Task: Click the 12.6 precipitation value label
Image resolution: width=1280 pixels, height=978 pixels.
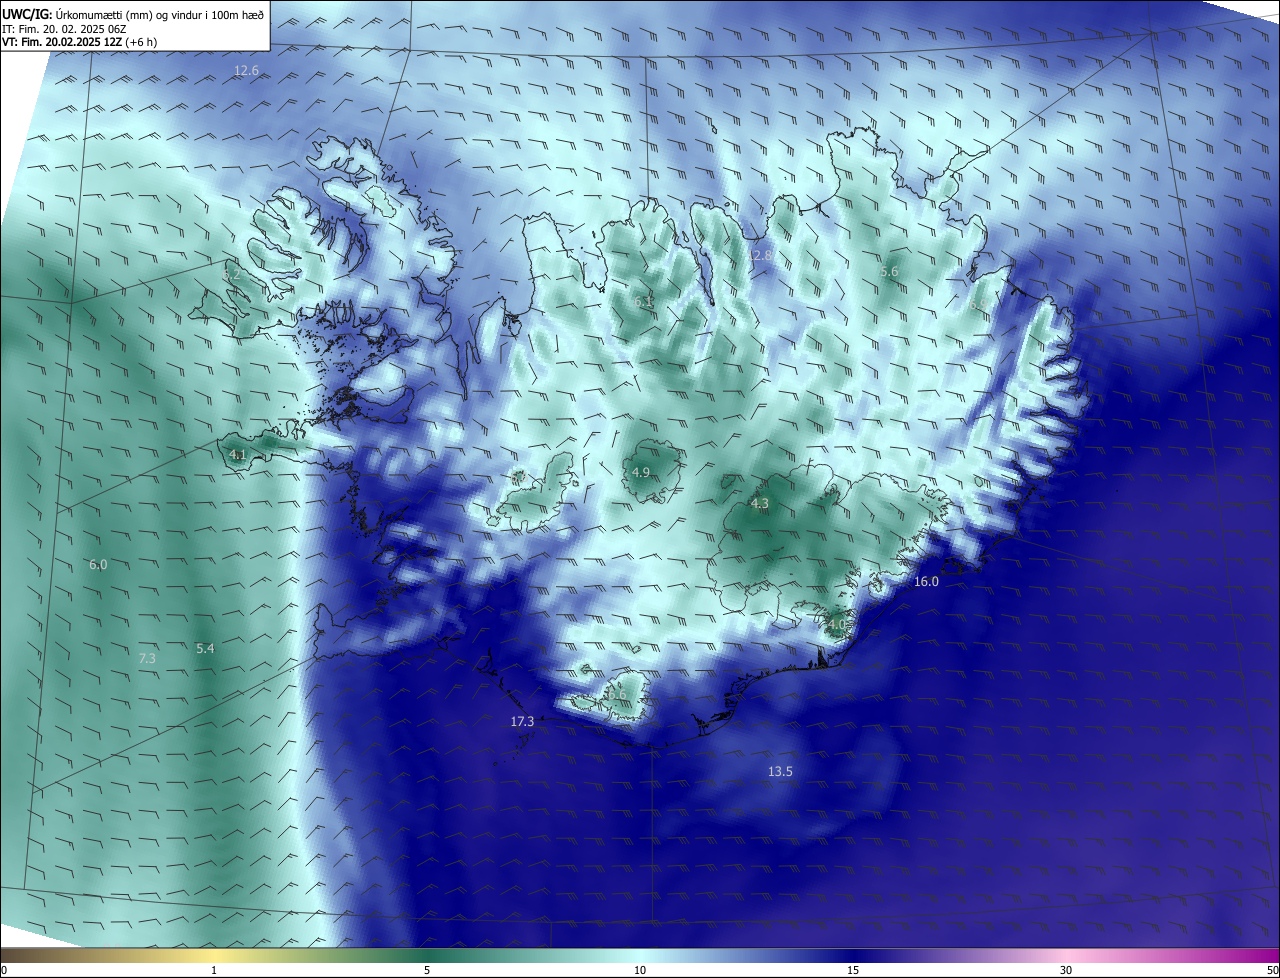Action: (246, 71)
